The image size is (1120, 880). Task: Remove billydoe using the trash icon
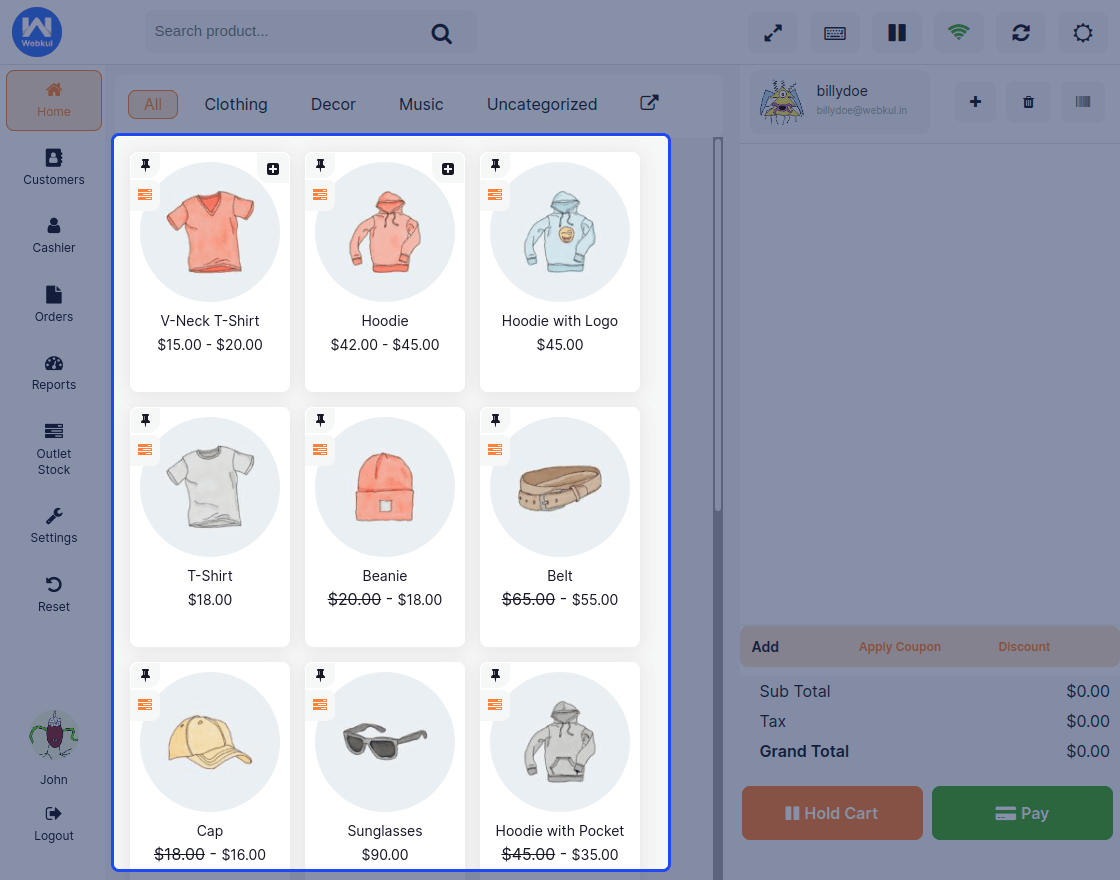pos(1028,101)
